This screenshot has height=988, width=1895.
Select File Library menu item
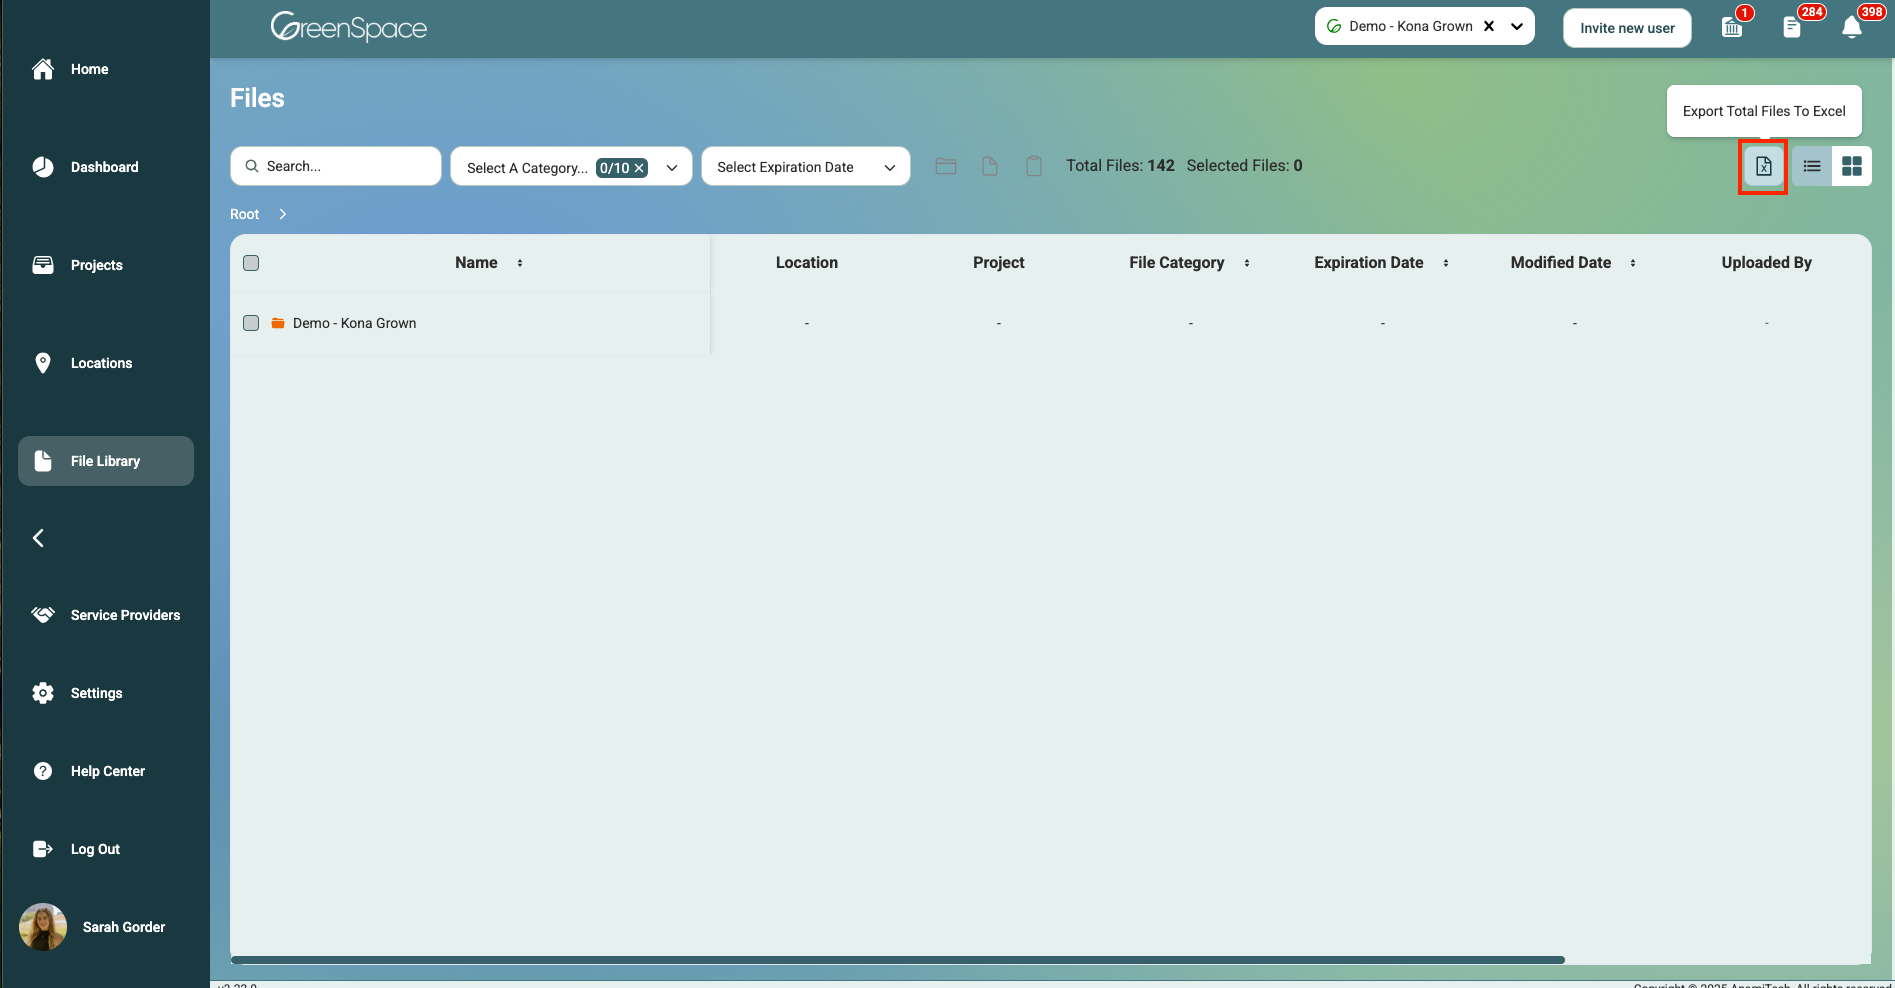pos(105,461)
